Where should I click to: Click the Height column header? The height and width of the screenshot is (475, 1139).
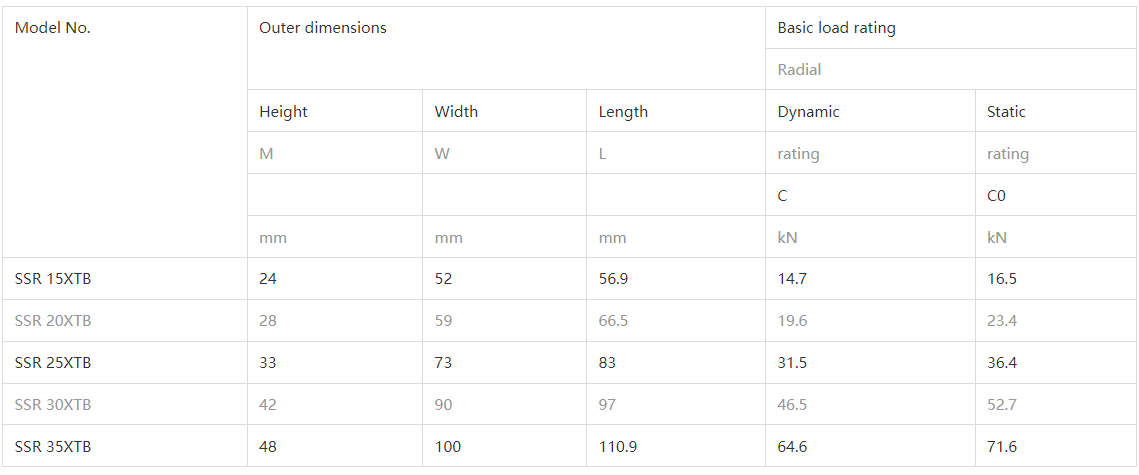click(x=284, y=112)
